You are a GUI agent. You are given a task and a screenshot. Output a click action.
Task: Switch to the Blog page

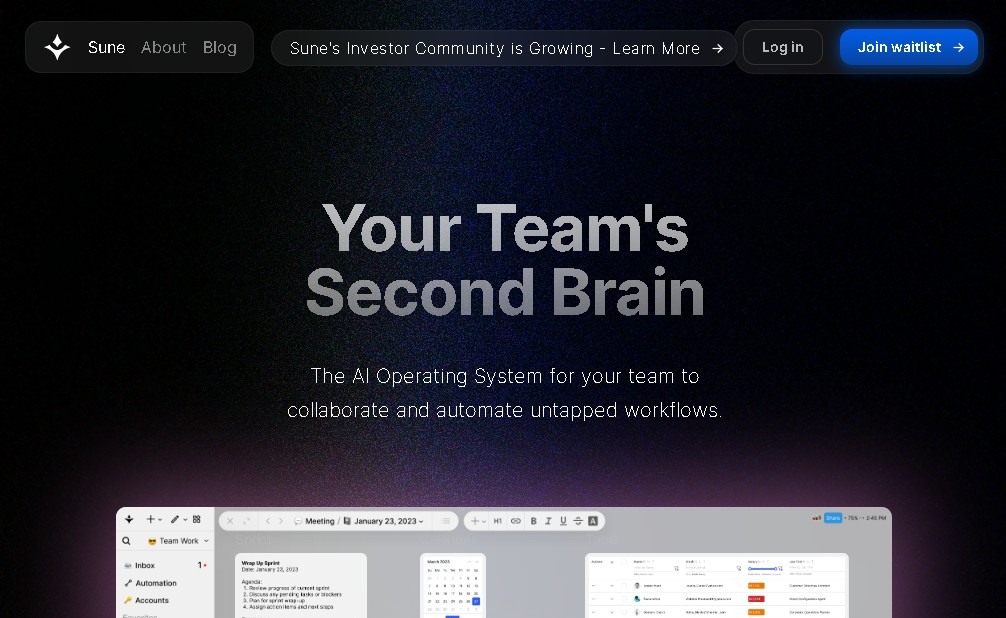219,47
